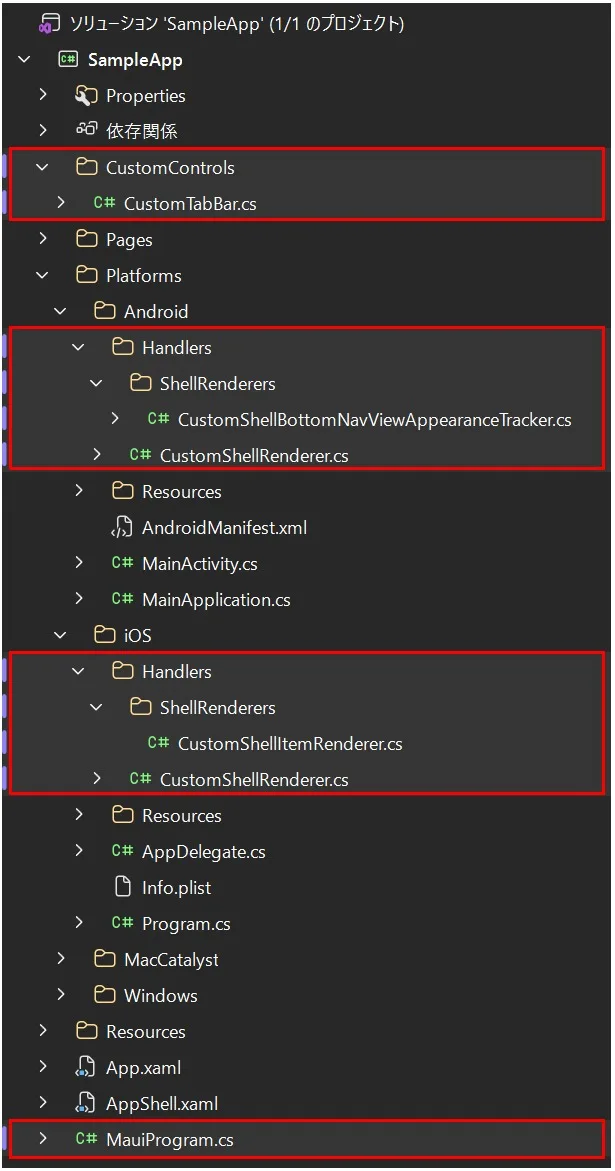Expand the Windows platform folder

(60, 995)
